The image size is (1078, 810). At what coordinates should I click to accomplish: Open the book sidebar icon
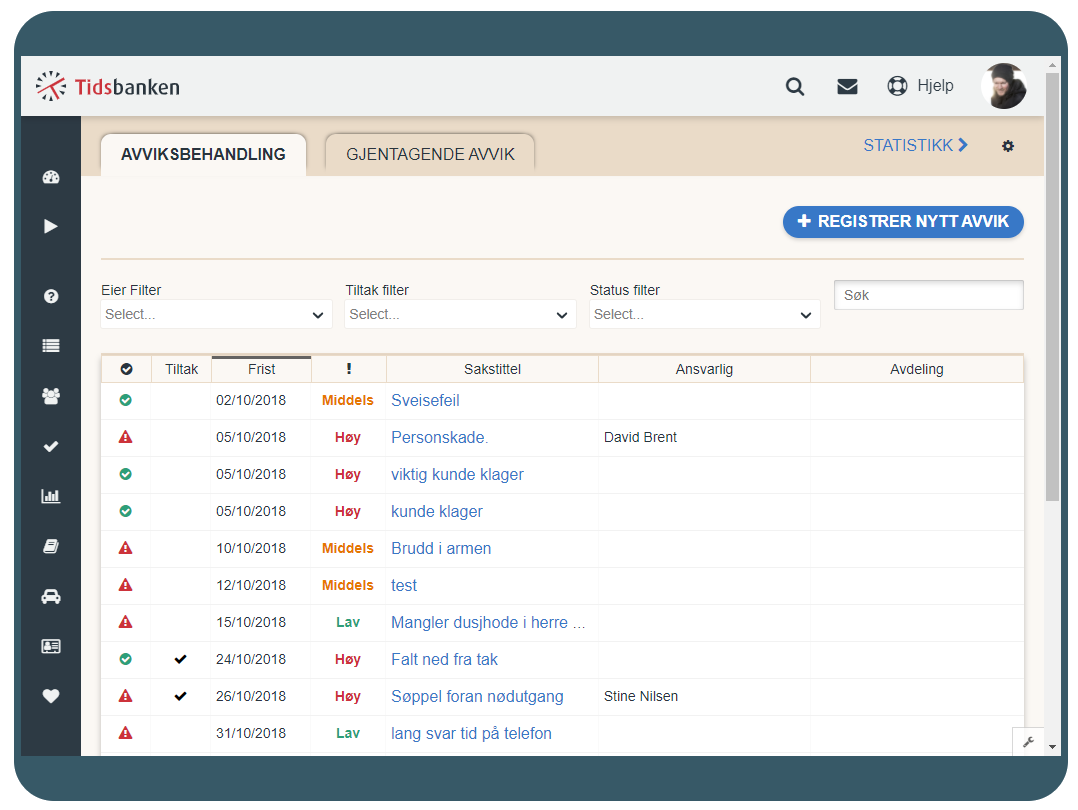point(51,546)
